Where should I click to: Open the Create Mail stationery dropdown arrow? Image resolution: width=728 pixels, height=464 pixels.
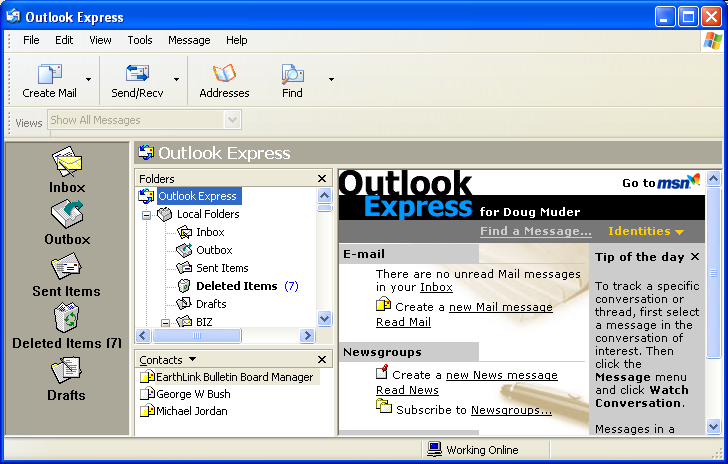tap(88, 79)
